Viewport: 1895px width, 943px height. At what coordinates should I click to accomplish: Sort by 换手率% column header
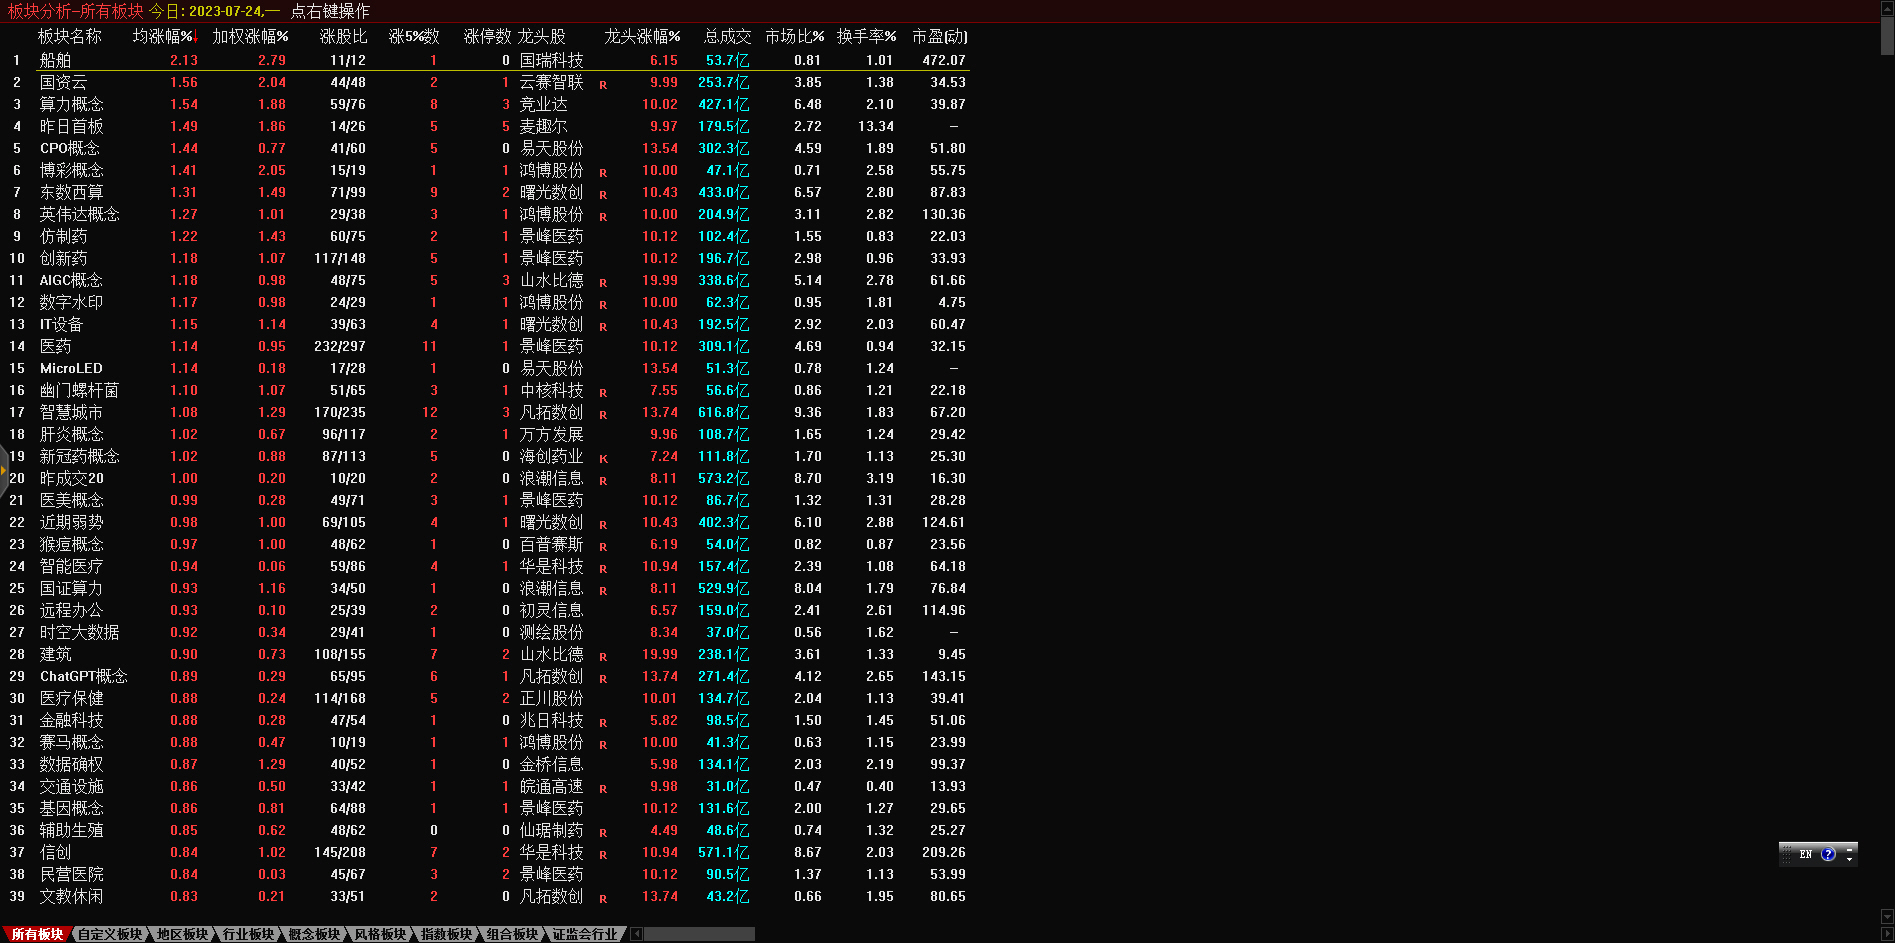click(x=866, y=36)
